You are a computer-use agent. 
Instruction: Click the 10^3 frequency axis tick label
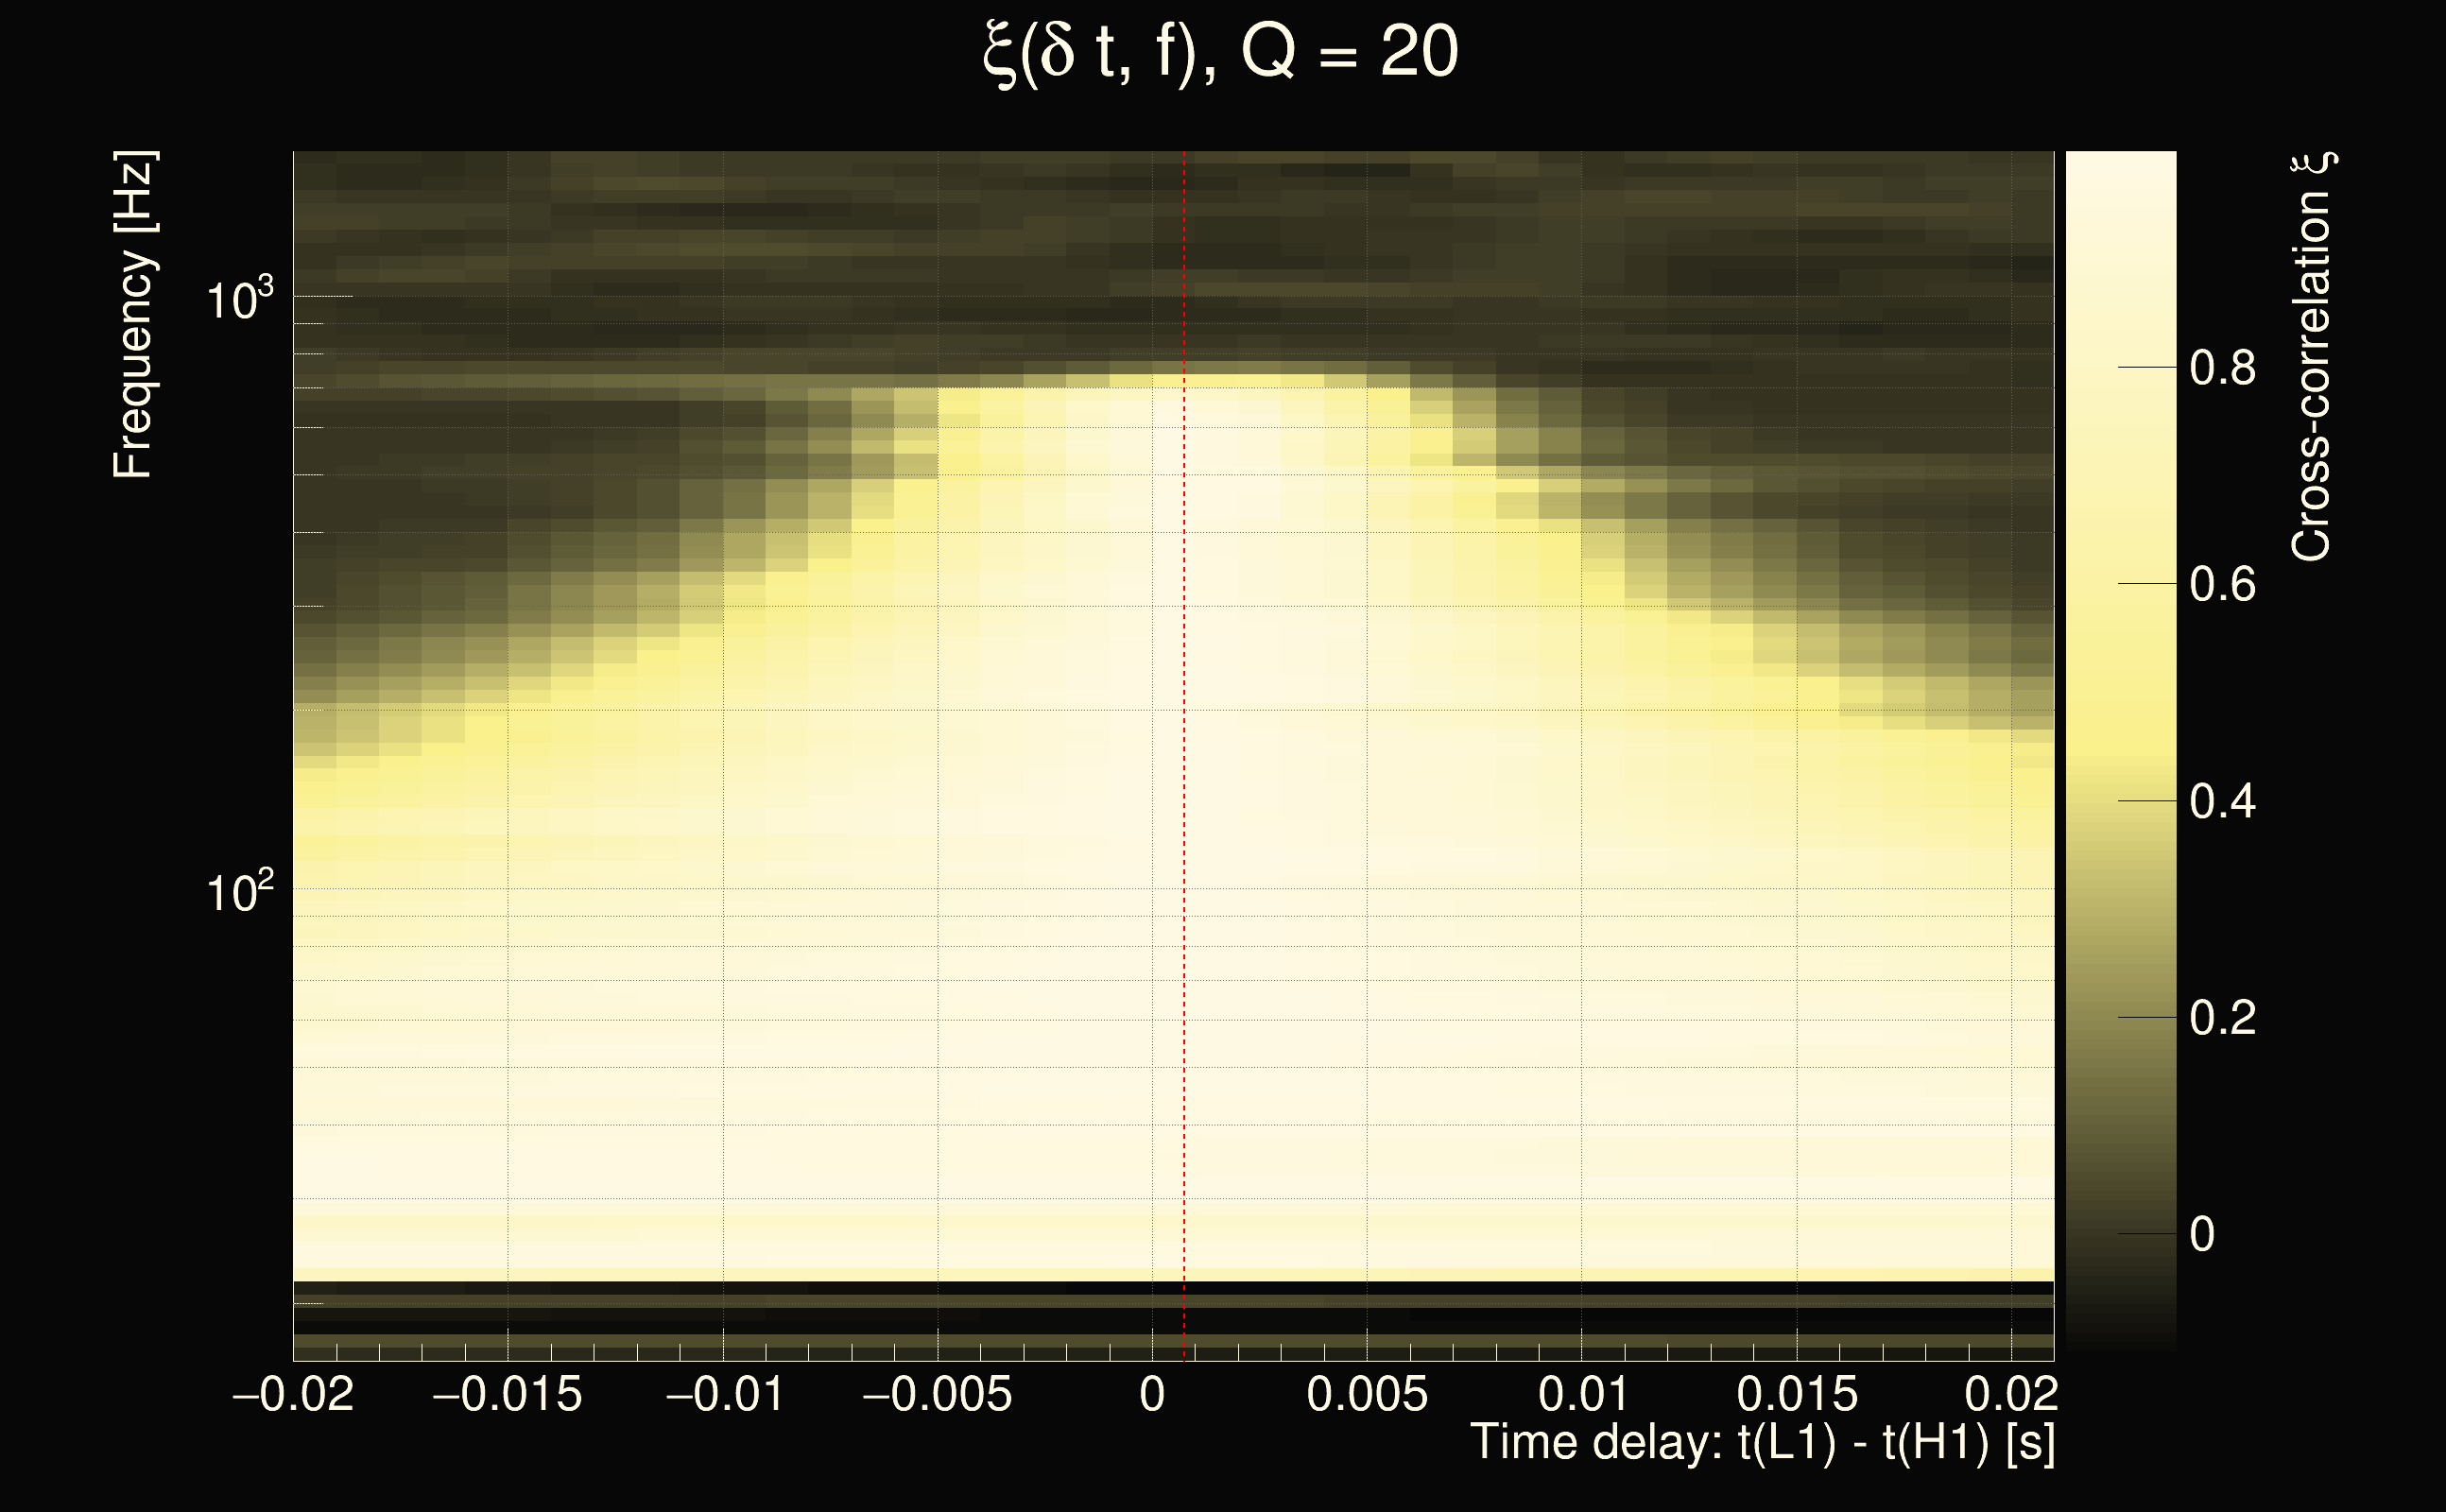tap(239, 299)
